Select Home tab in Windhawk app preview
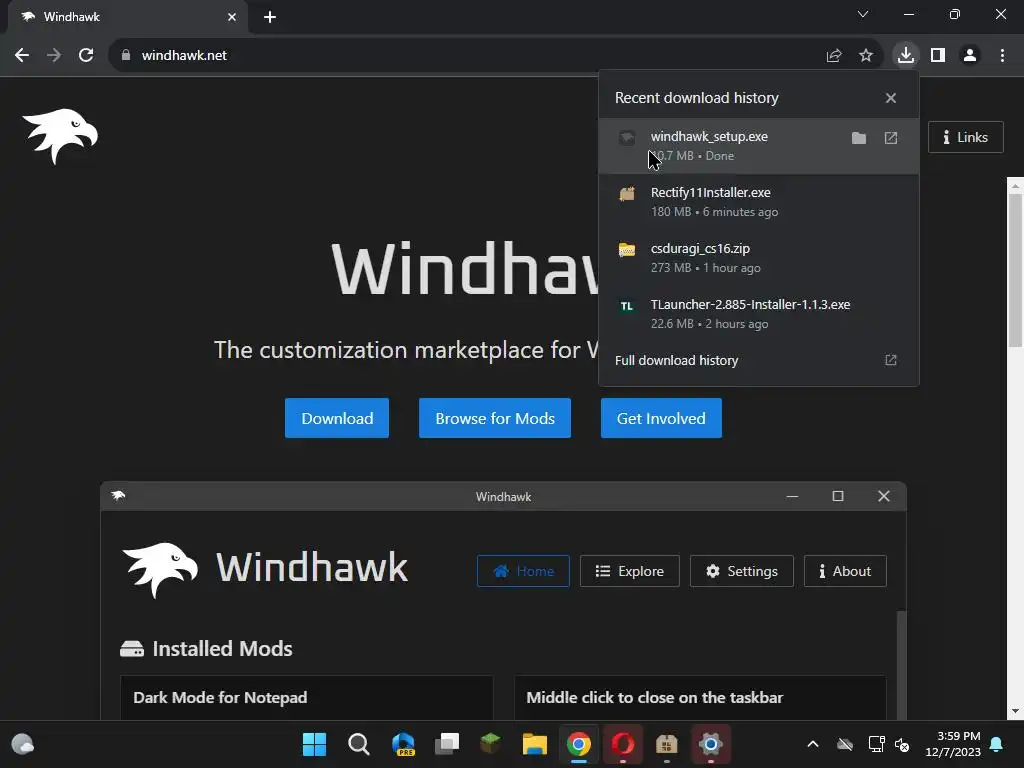This screenshot has height=768, width=1024. tap(523, 571)
